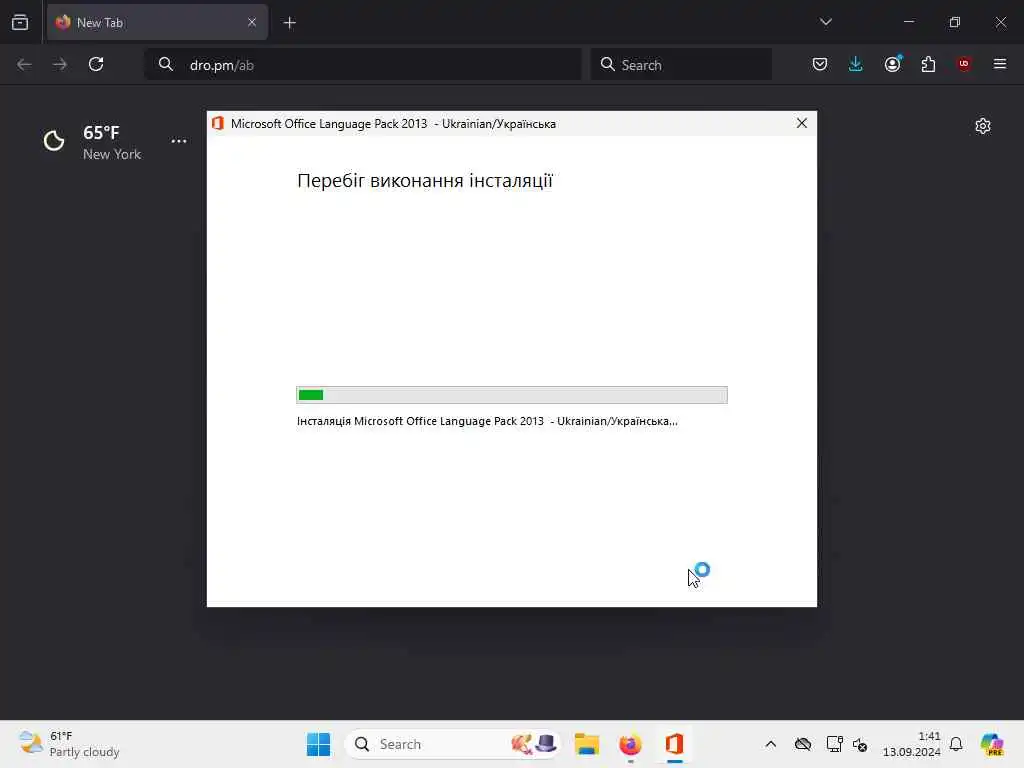
Task: Show hidden system tray icons
Action: click(771, 744)
